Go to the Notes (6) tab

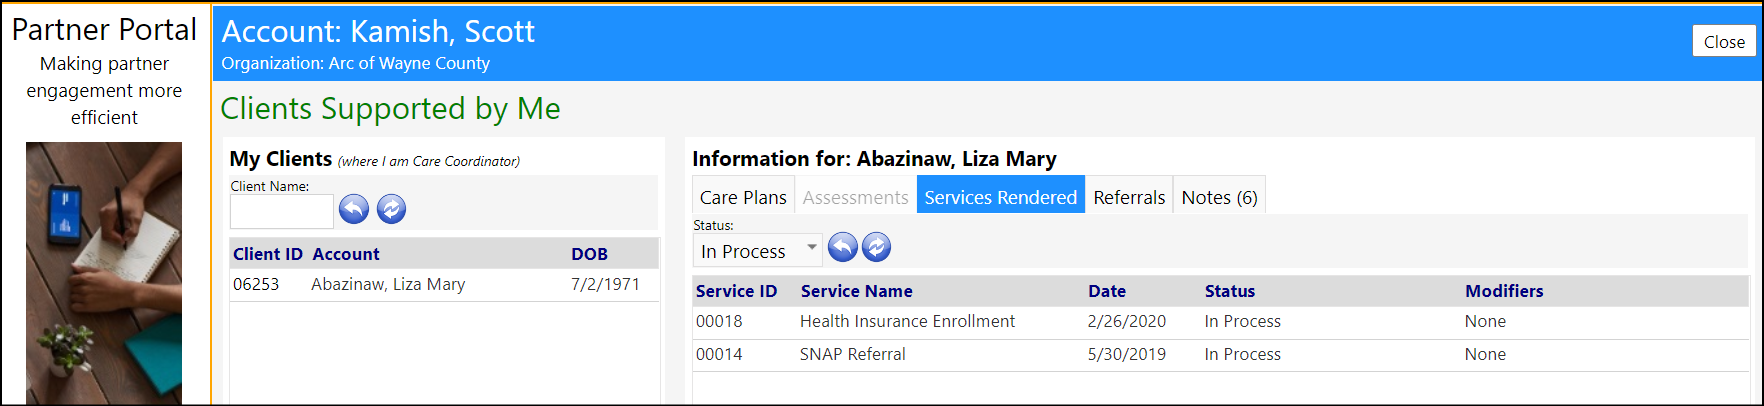click(x=1219, y=197)
